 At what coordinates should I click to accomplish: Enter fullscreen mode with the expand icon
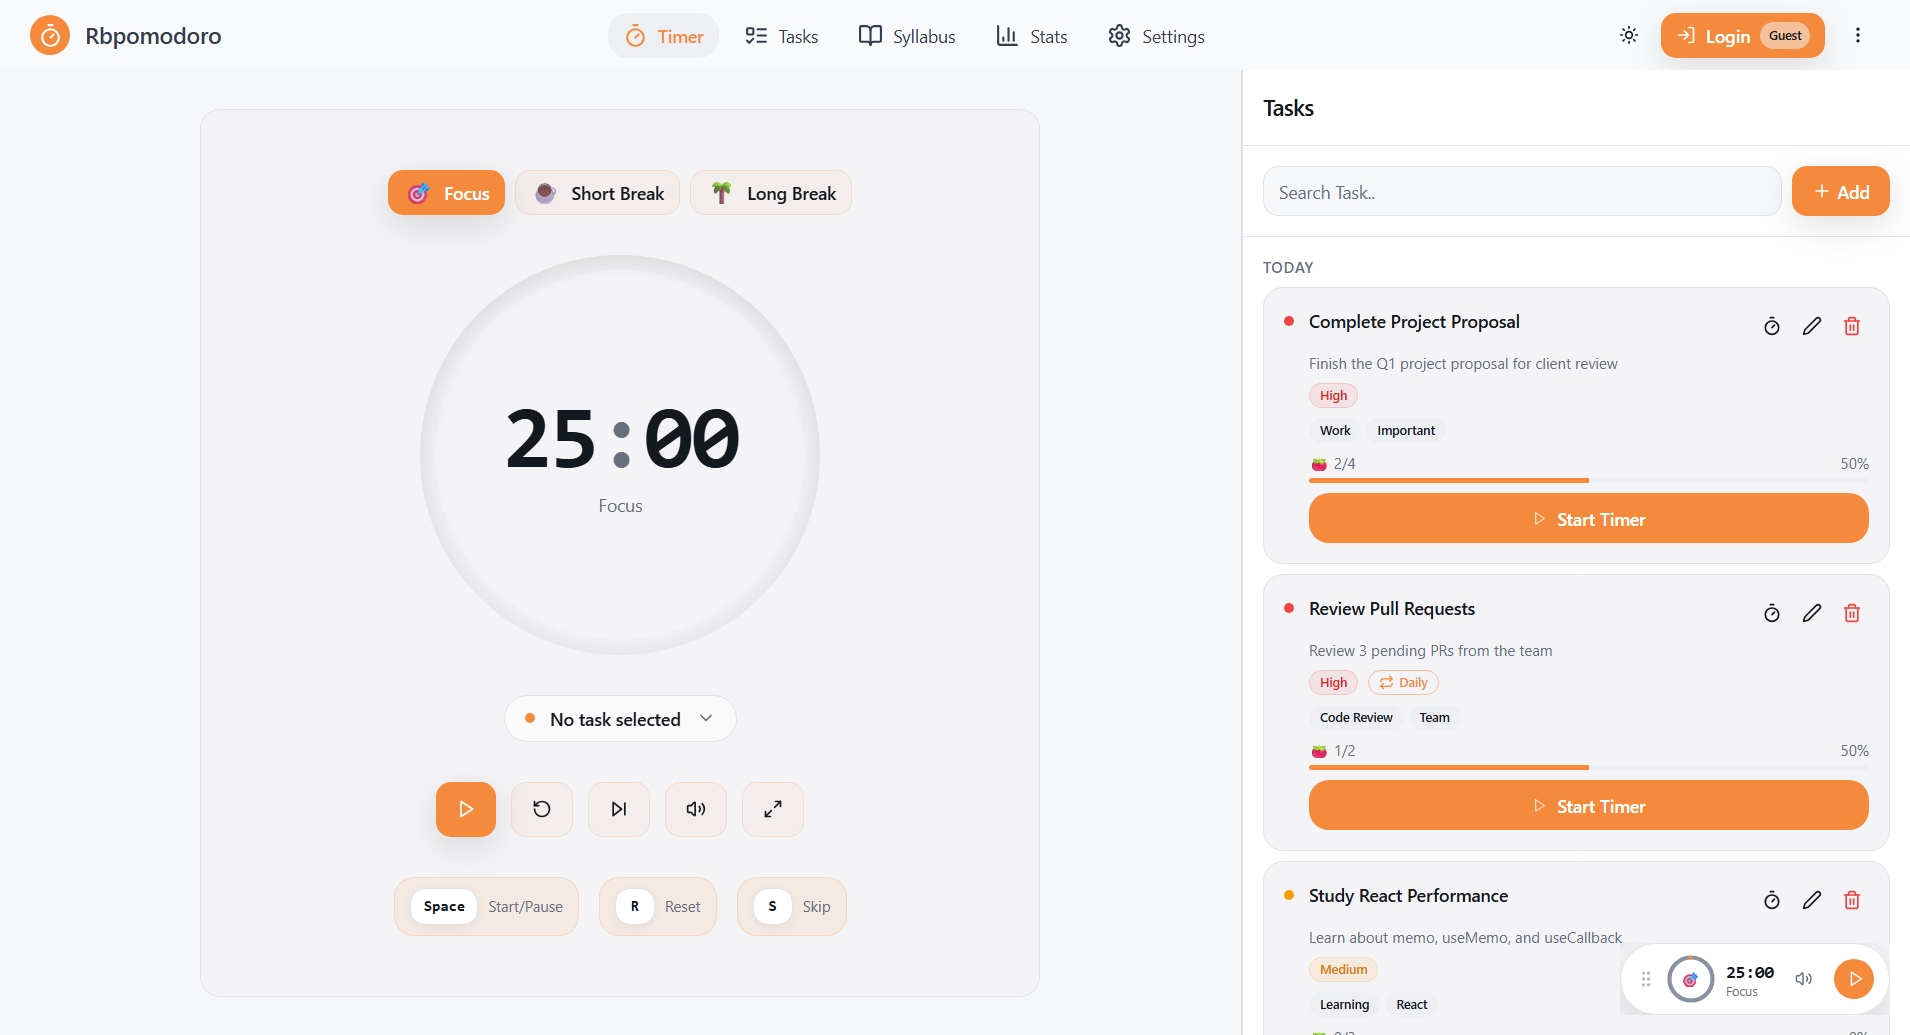coord(772,809)
